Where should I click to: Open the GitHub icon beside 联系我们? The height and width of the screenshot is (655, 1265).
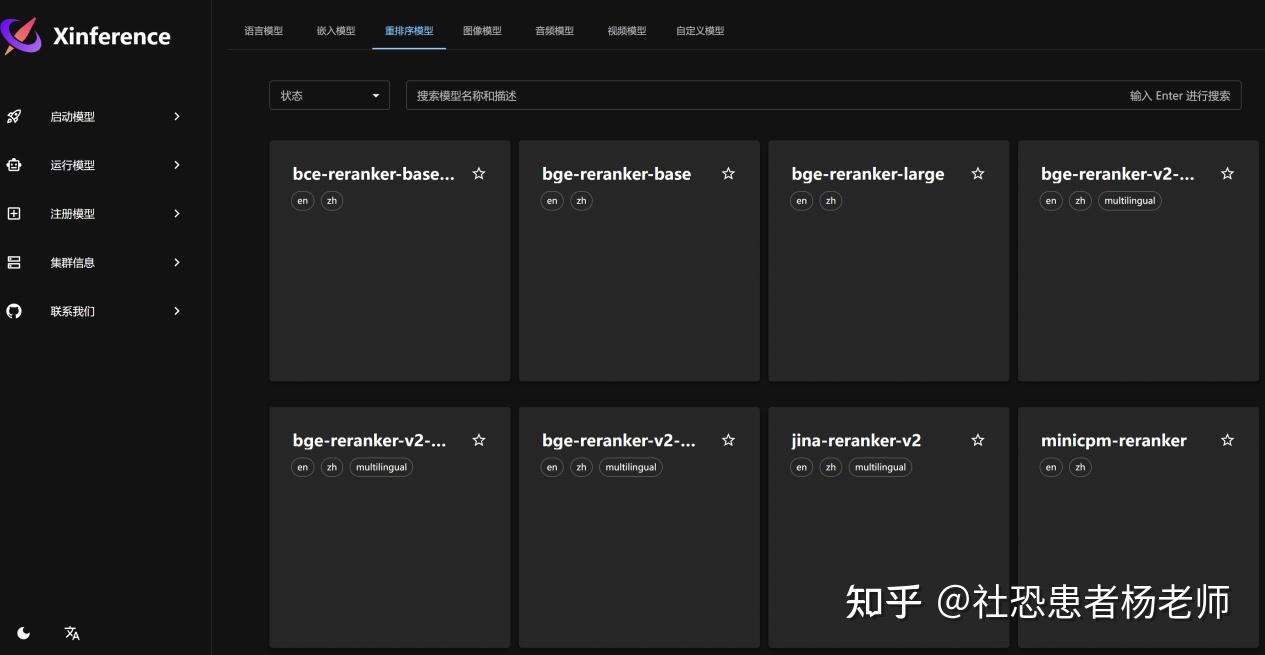click(14, 311)
